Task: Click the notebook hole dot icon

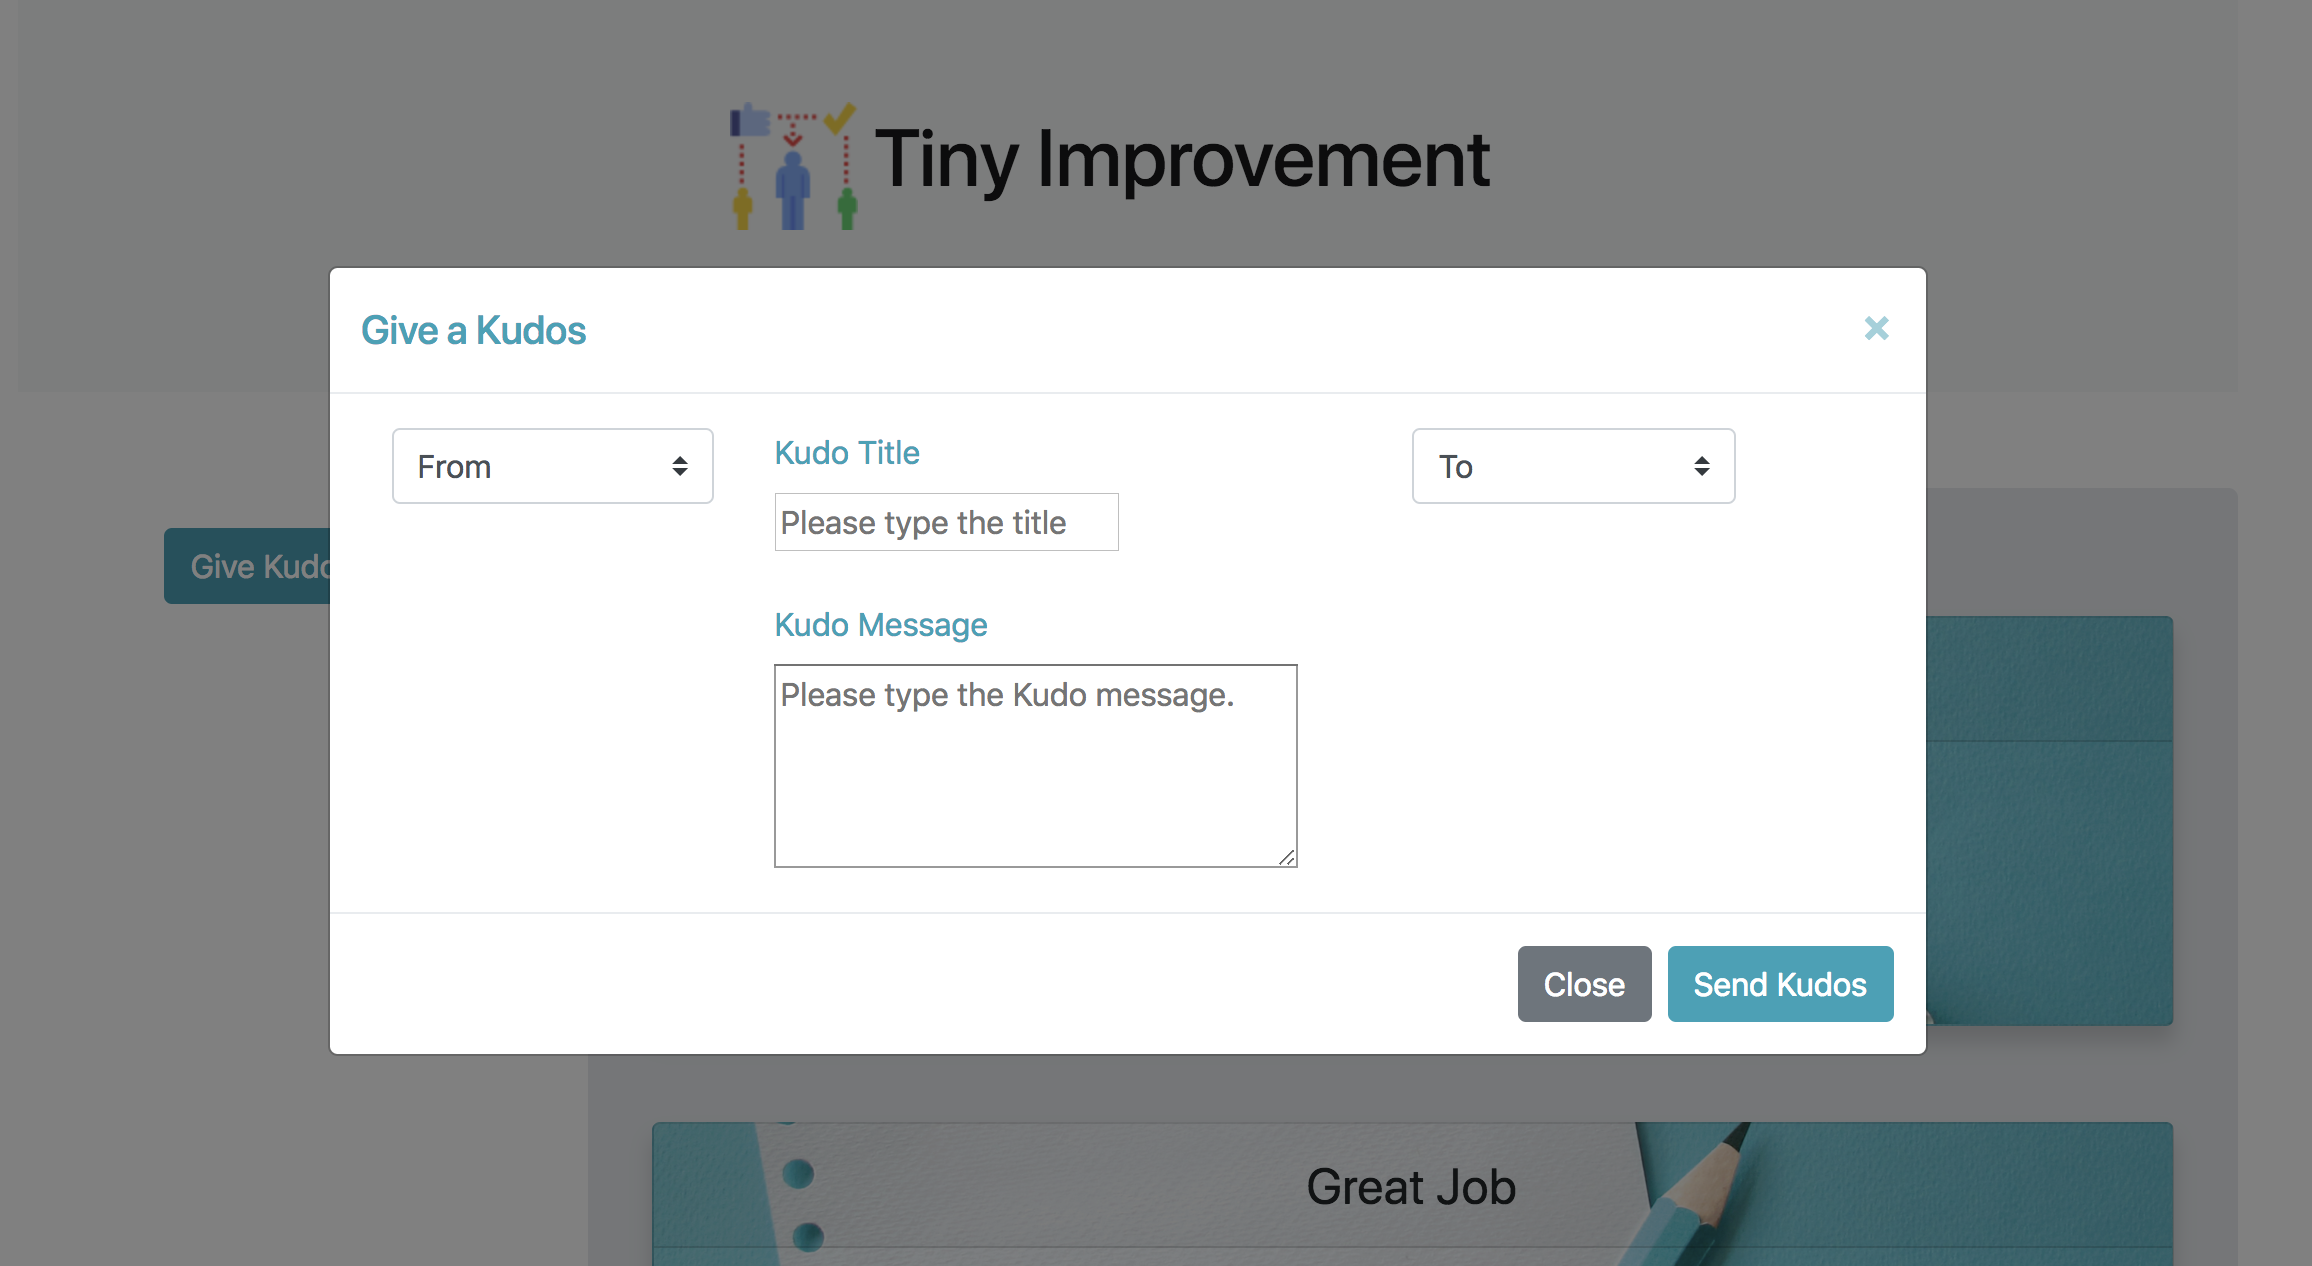Action: pyautogui.click(x=798, y=1173)
